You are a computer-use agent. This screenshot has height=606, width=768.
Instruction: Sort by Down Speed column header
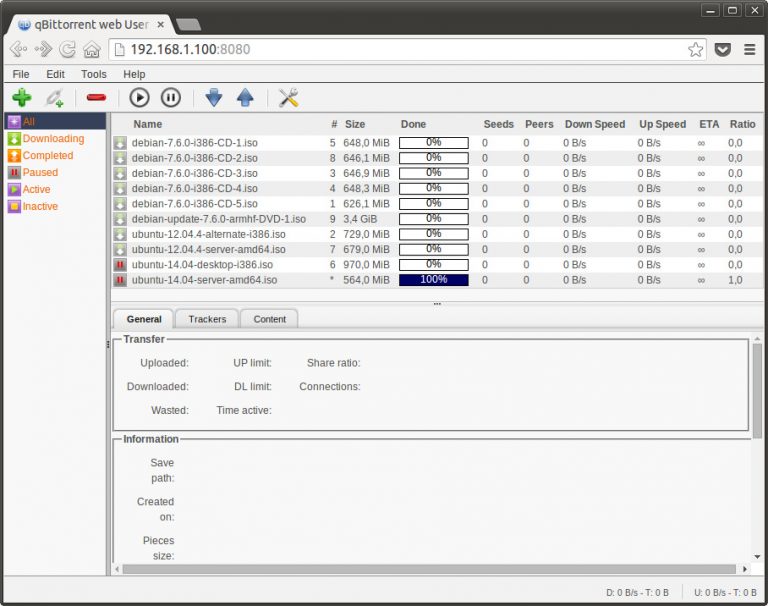click(x=595, y=124)
